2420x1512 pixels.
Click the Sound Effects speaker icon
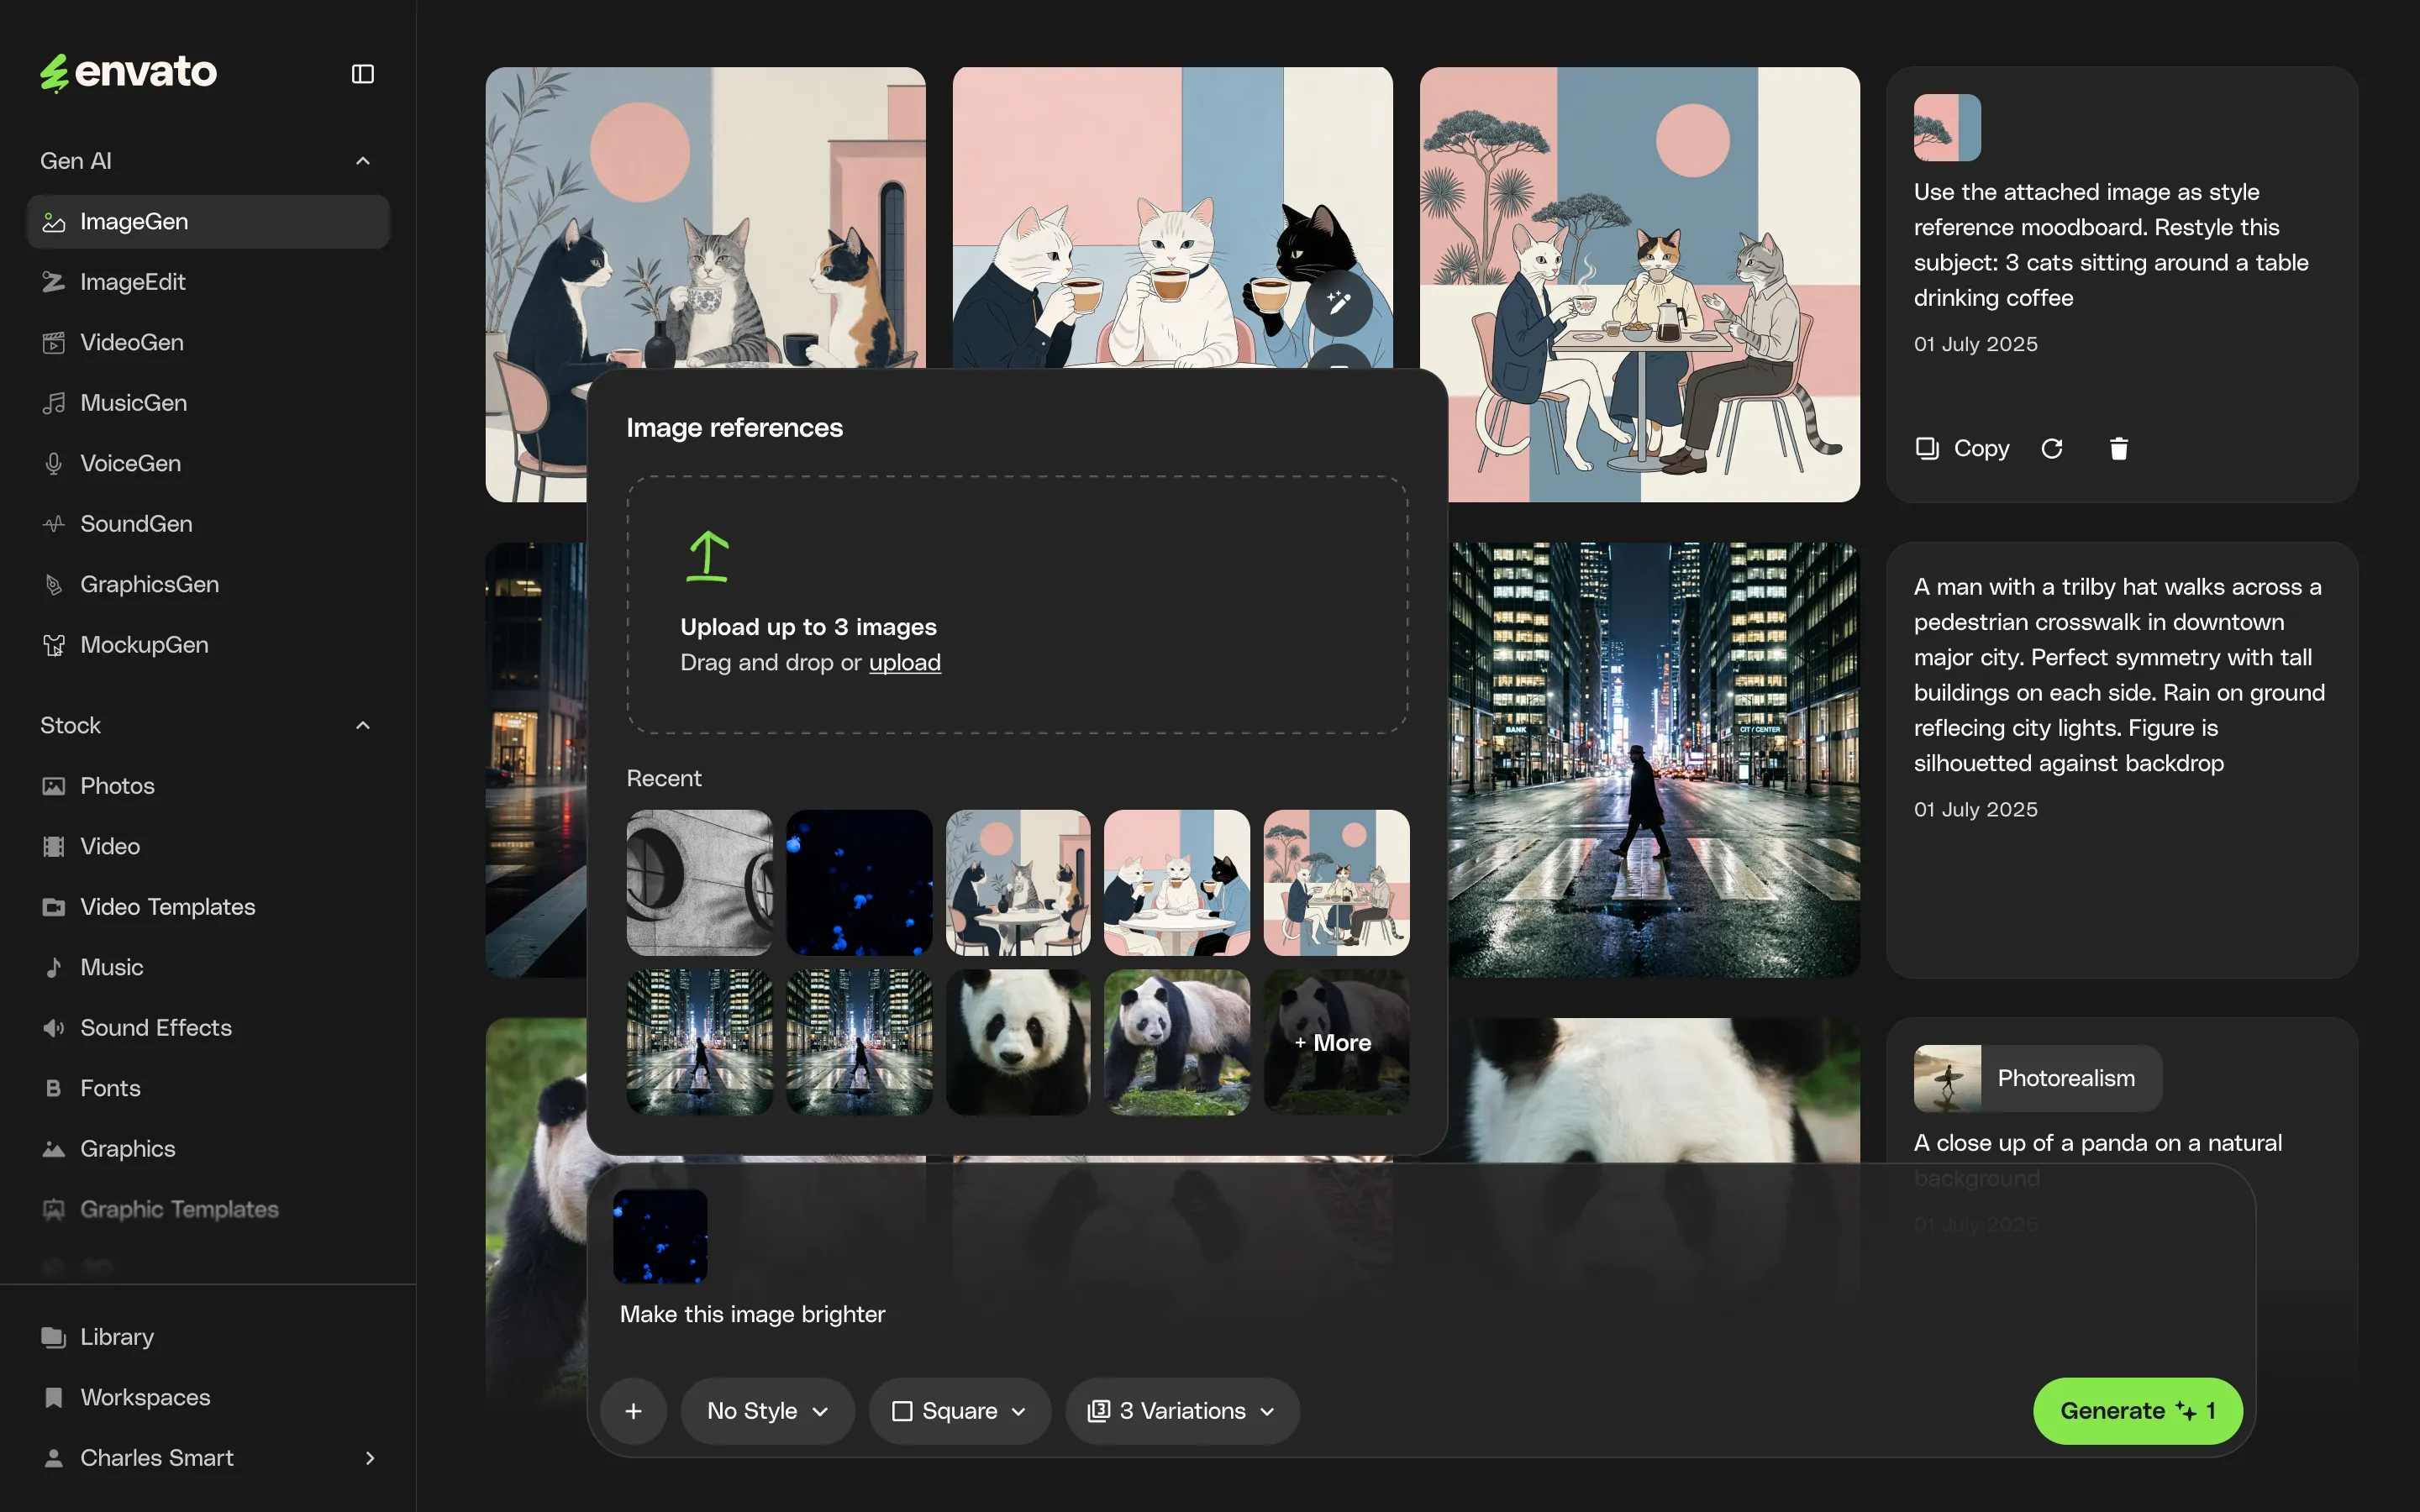pos(54,1028)
